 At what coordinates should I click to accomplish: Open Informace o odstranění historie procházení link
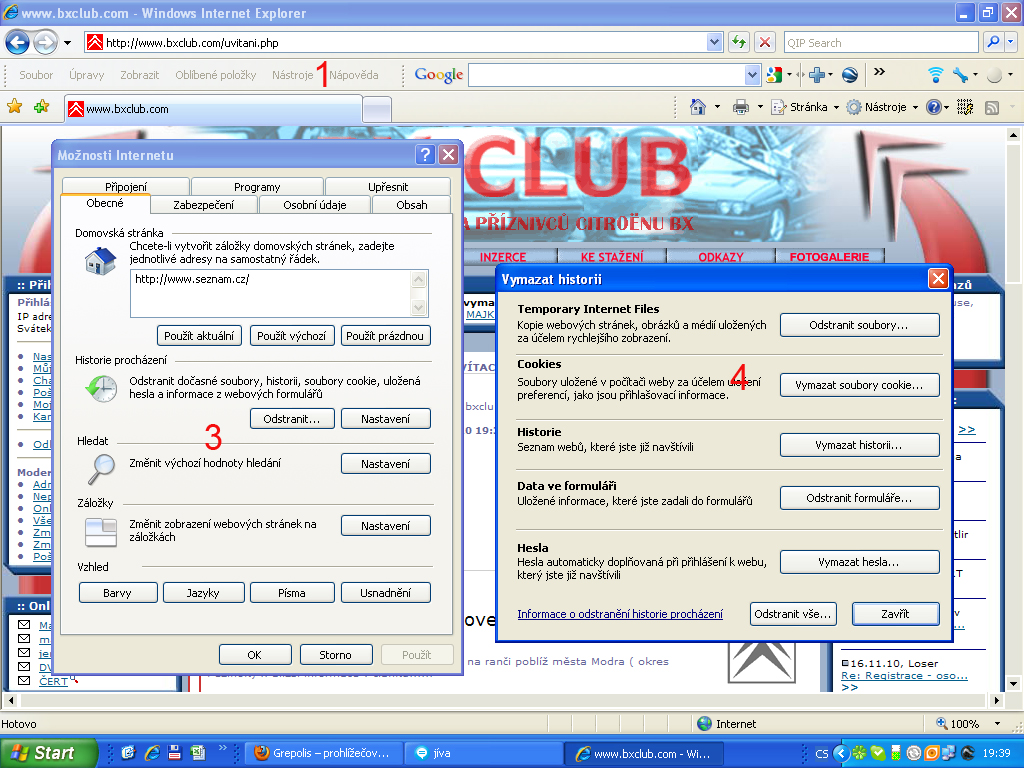(x=620, y=614)
